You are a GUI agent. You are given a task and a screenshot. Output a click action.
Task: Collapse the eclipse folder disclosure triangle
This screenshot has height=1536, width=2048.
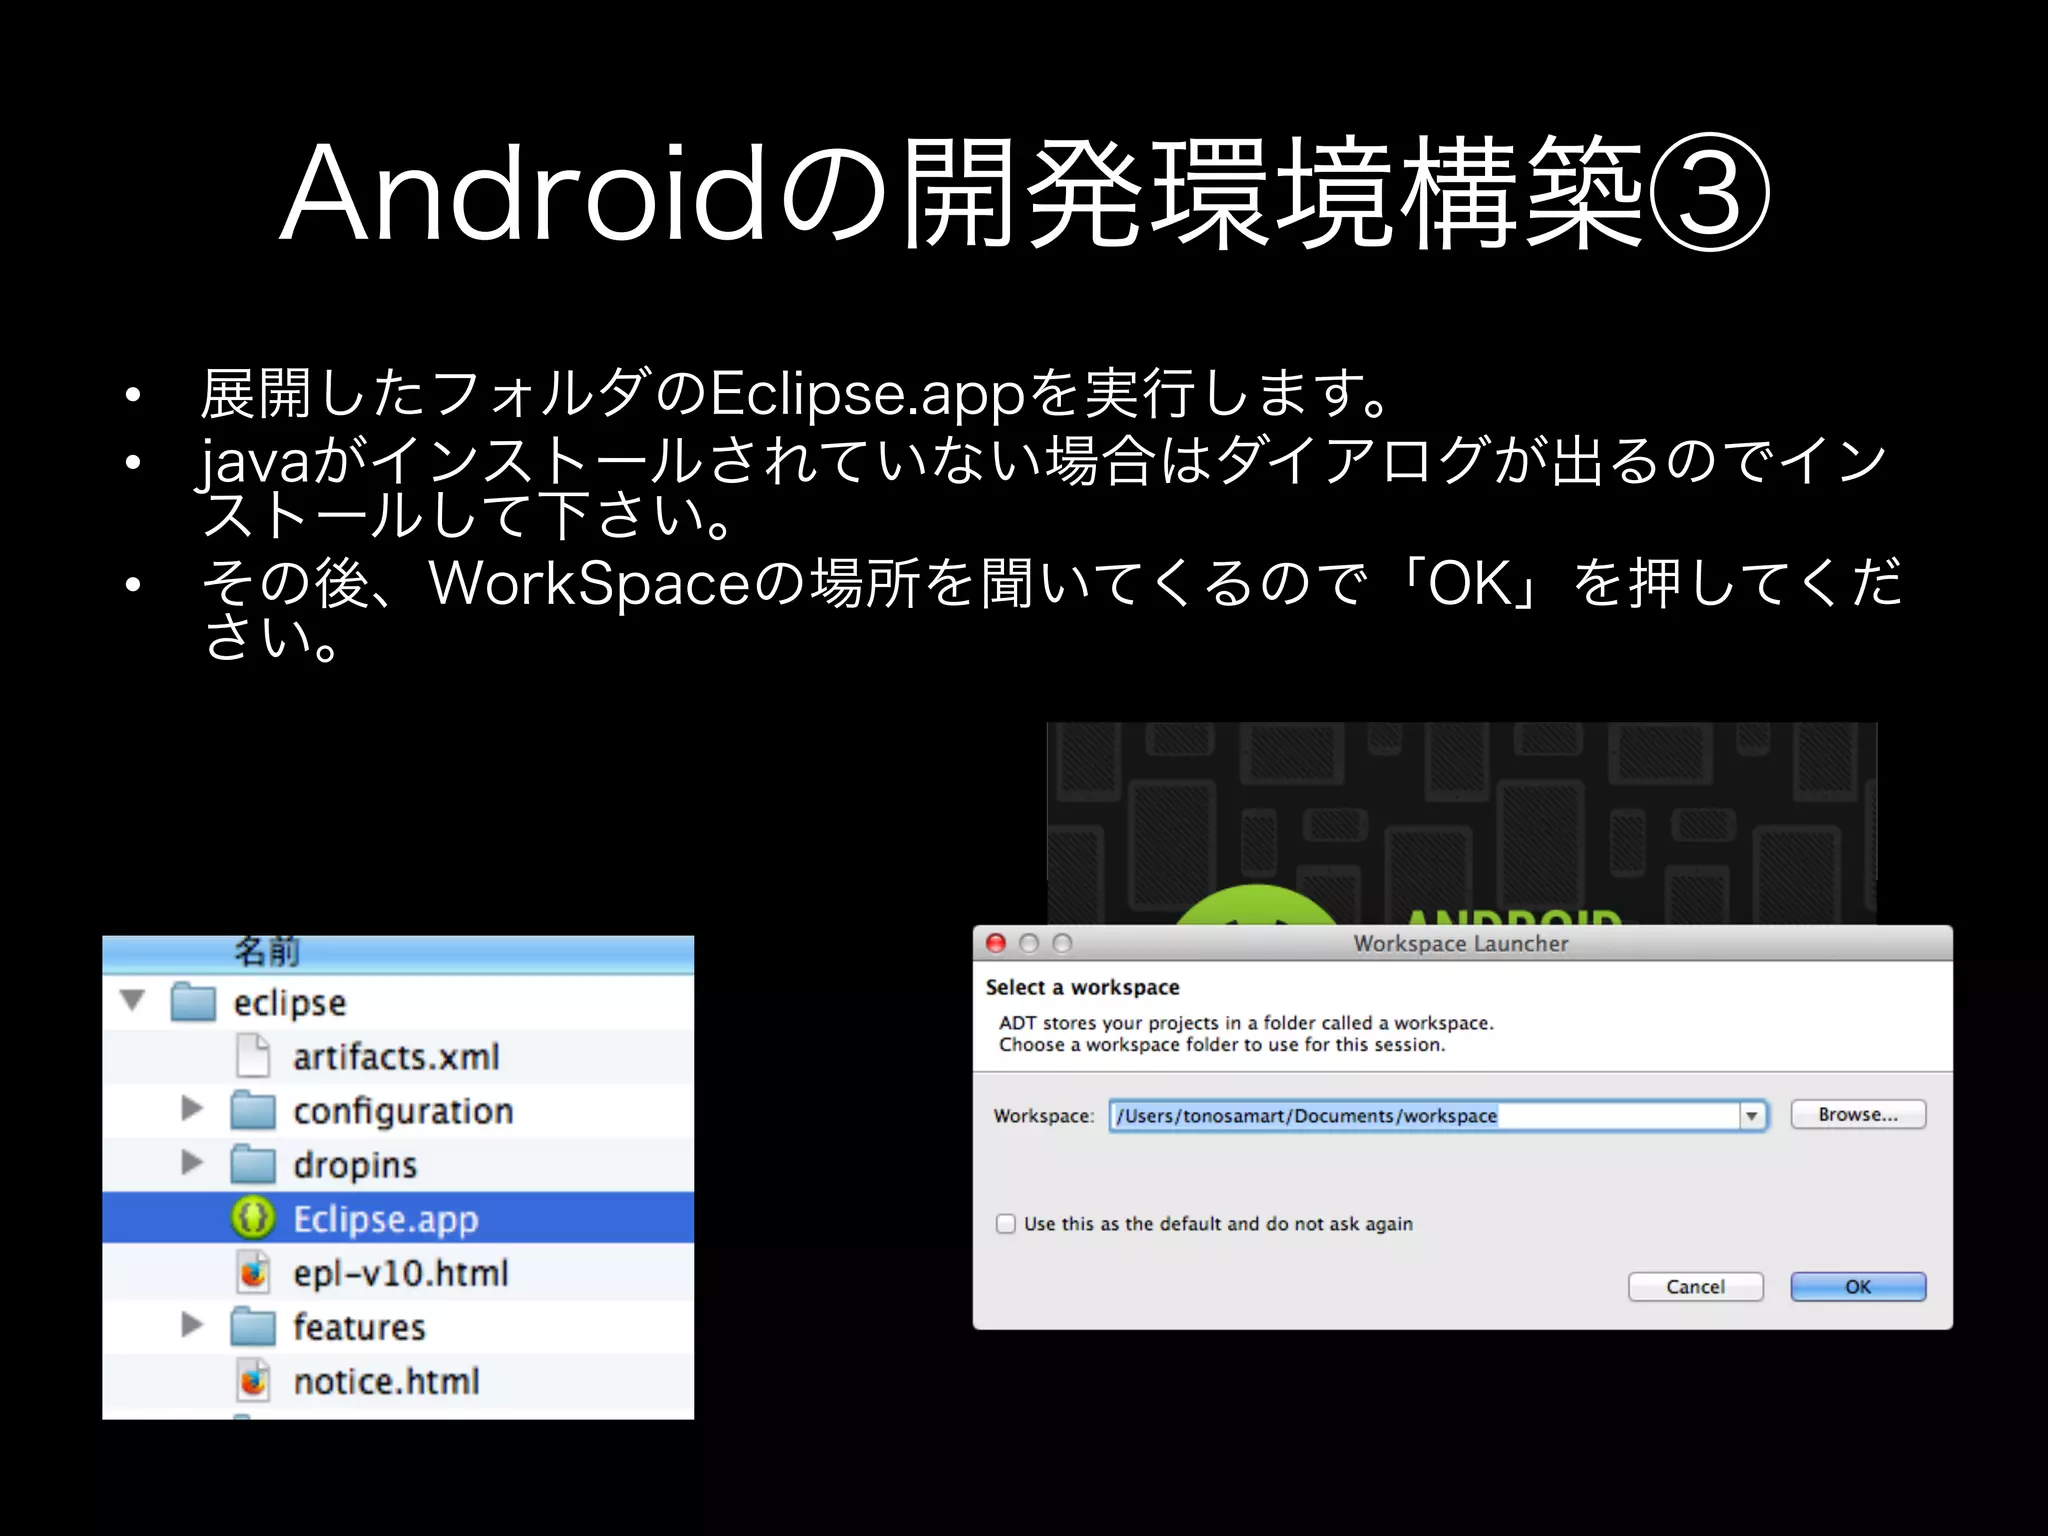(132, 1000)
